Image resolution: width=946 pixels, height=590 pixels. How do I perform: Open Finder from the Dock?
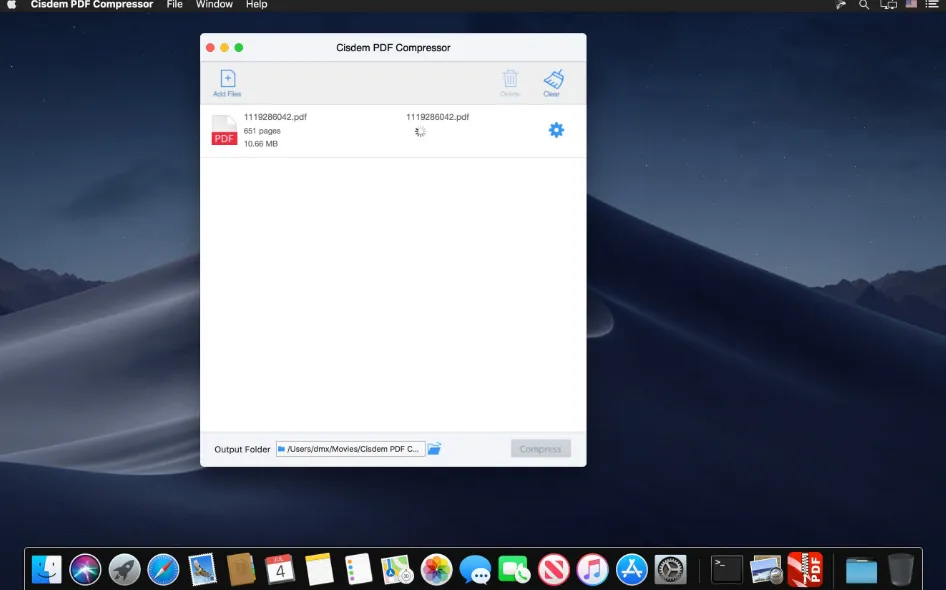pyautogui.click(x=46, y=569)
